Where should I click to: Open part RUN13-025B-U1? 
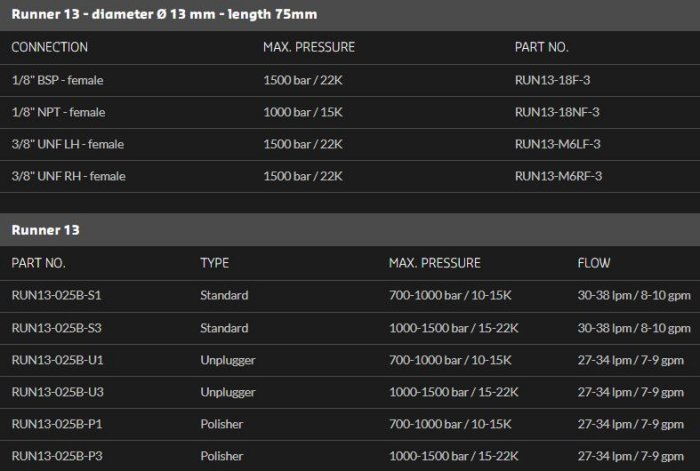point(57,360)
